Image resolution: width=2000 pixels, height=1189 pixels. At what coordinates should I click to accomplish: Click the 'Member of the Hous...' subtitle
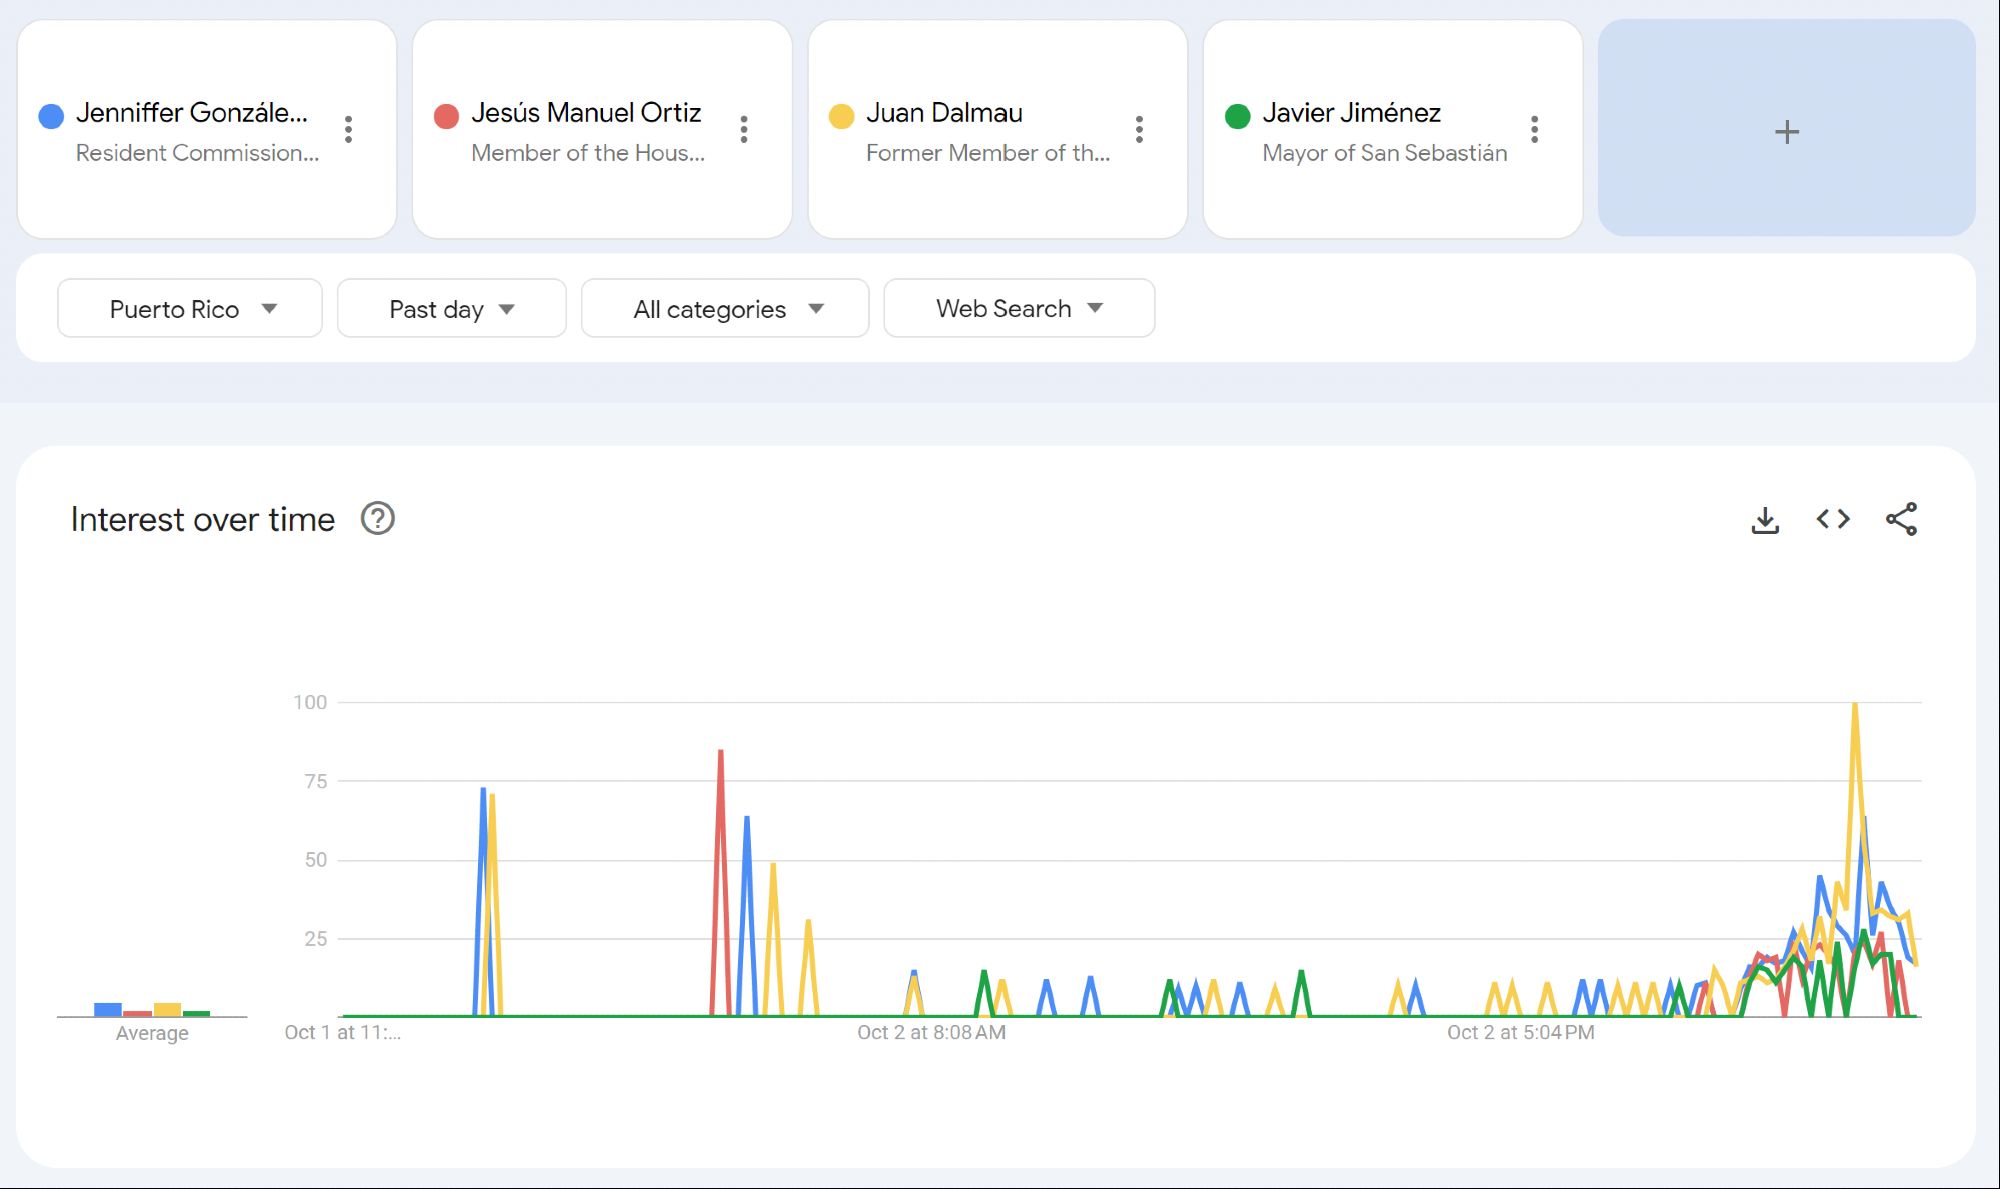click(x=588, y=153)
